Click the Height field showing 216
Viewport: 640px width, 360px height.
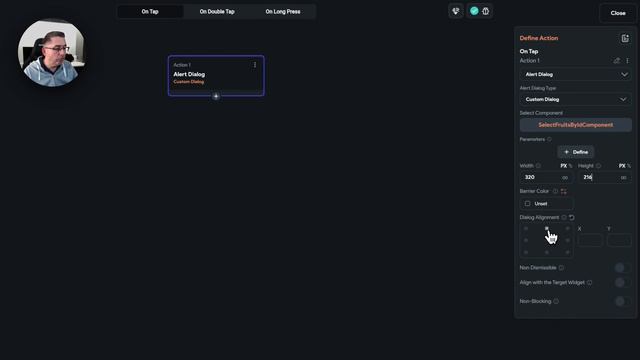(605, 177)
